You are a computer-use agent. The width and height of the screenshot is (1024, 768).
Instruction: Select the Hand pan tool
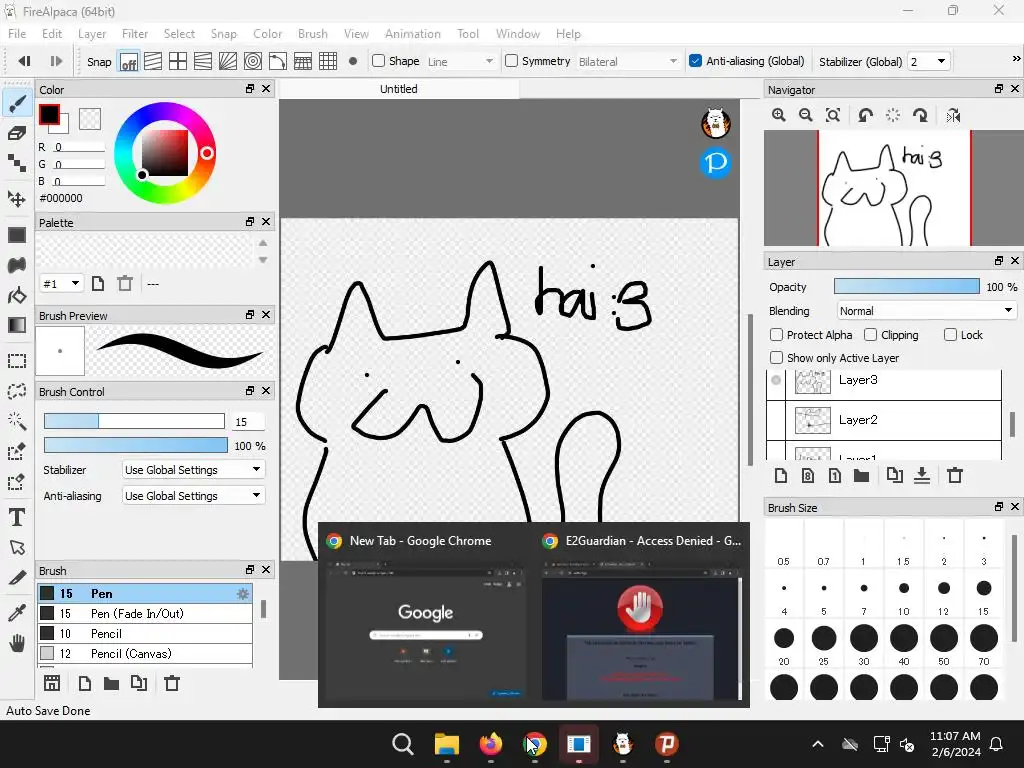click(17, 643)
